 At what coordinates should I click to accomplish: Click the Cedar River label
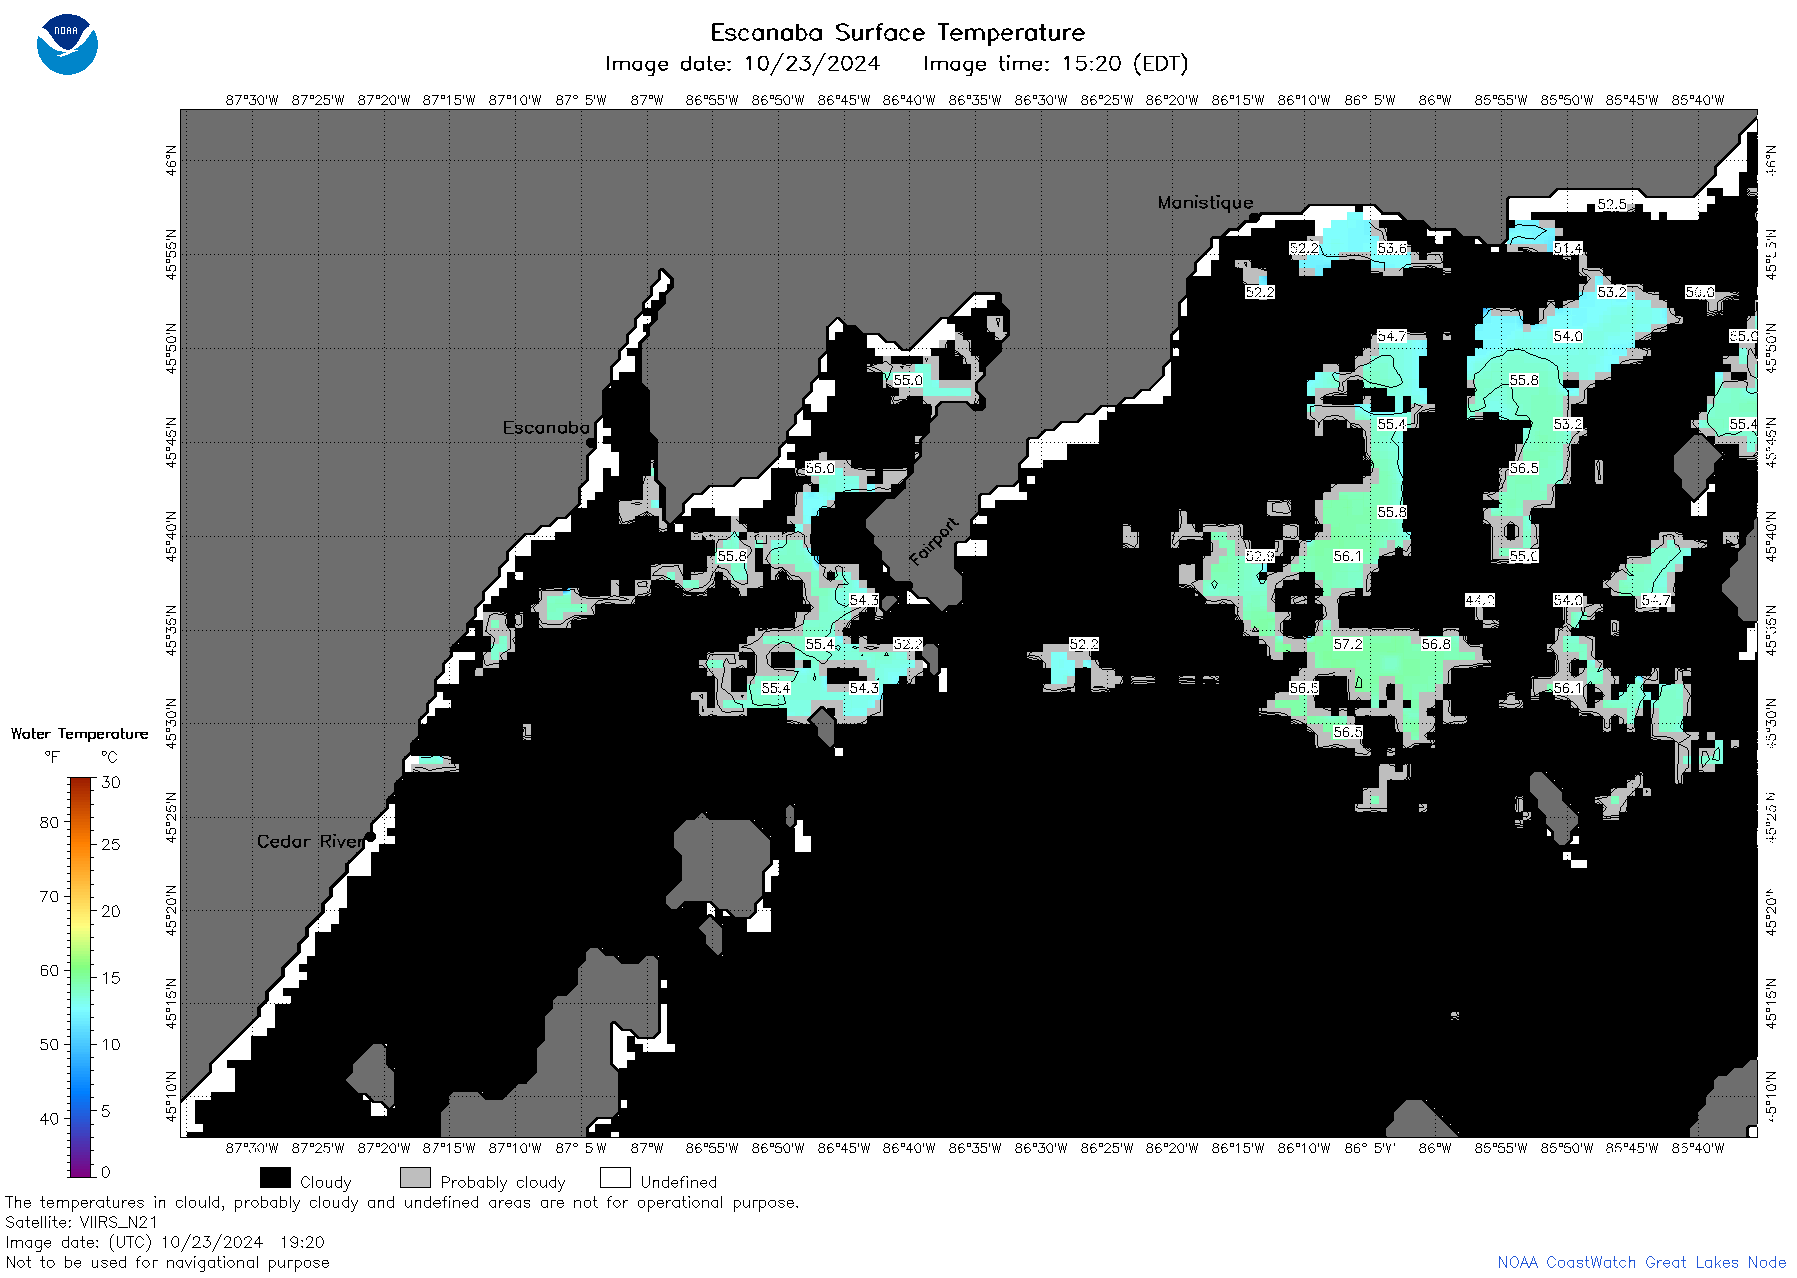click(x=311, y=841)
